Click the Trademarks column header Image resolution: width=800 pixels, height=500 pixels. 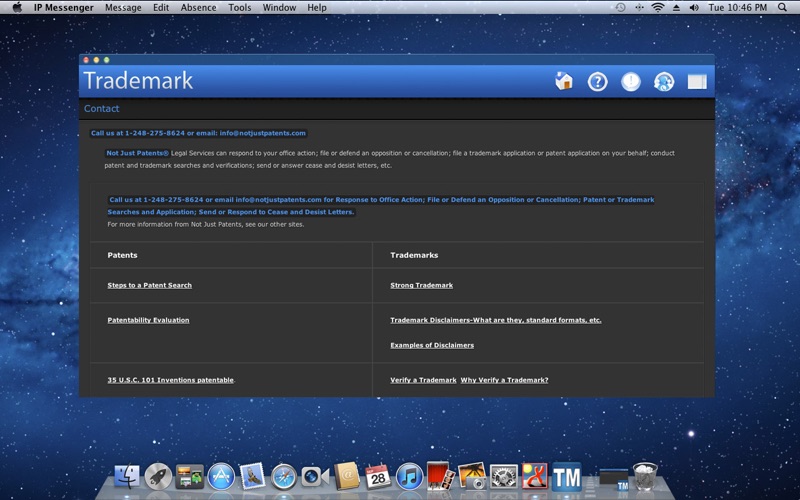point(414,255)
